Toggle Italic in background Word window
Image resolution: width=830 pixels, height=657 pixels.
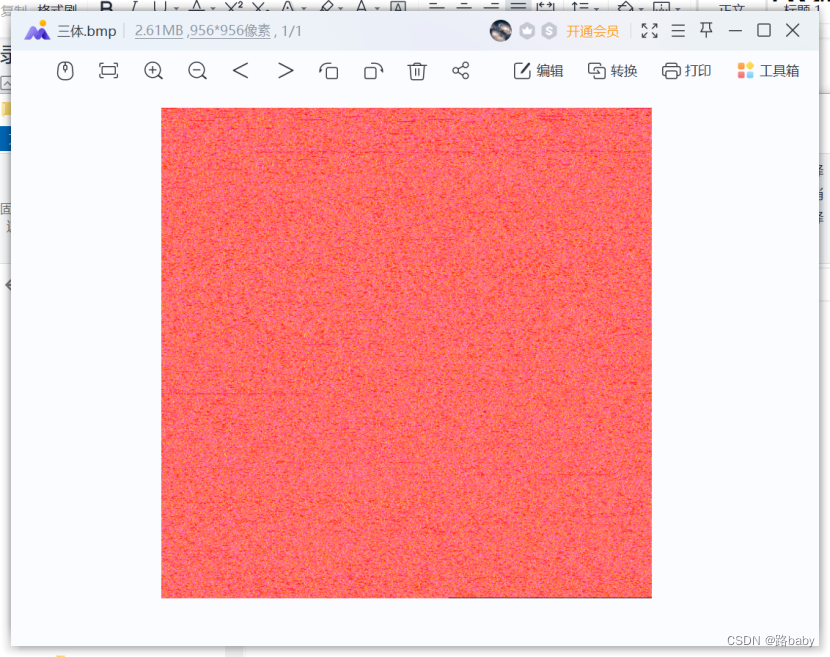[134, 6]
